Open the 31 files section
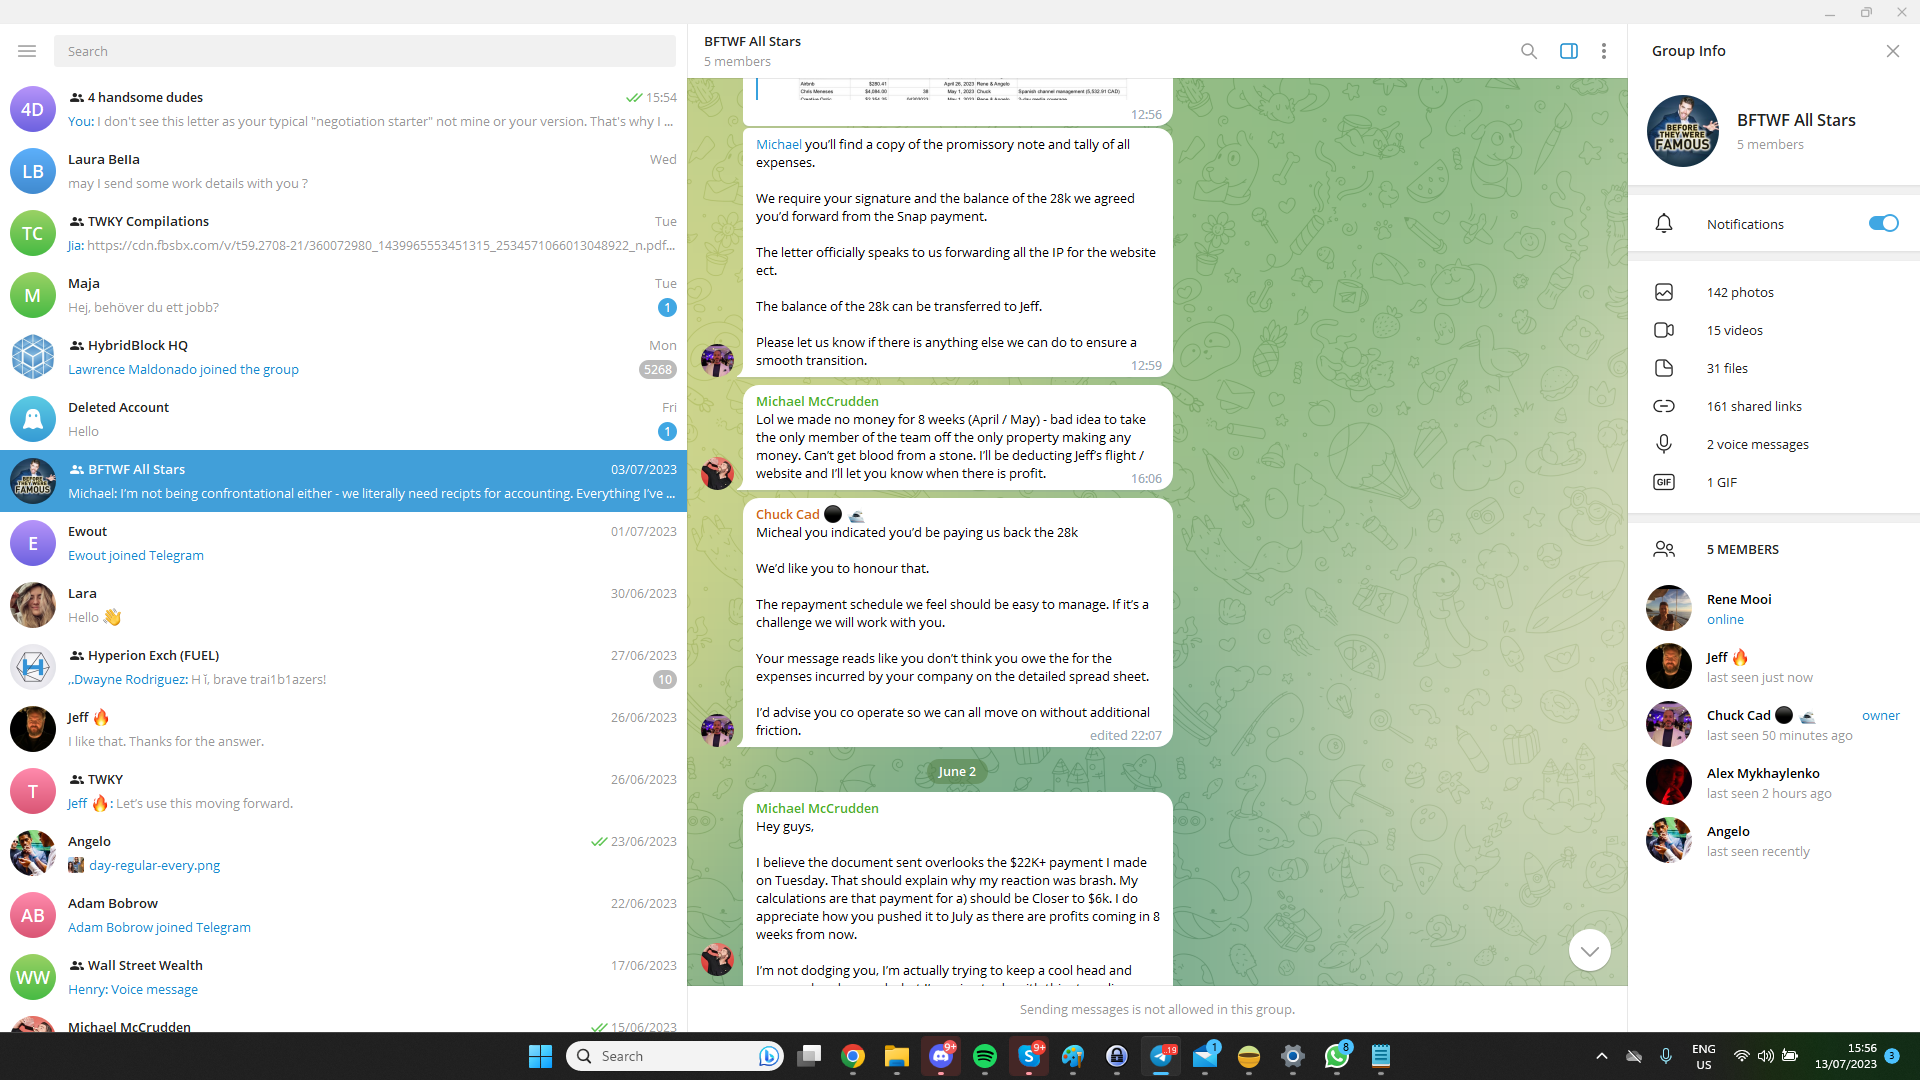1920x1080 pixels. [x=1727, y=369]
